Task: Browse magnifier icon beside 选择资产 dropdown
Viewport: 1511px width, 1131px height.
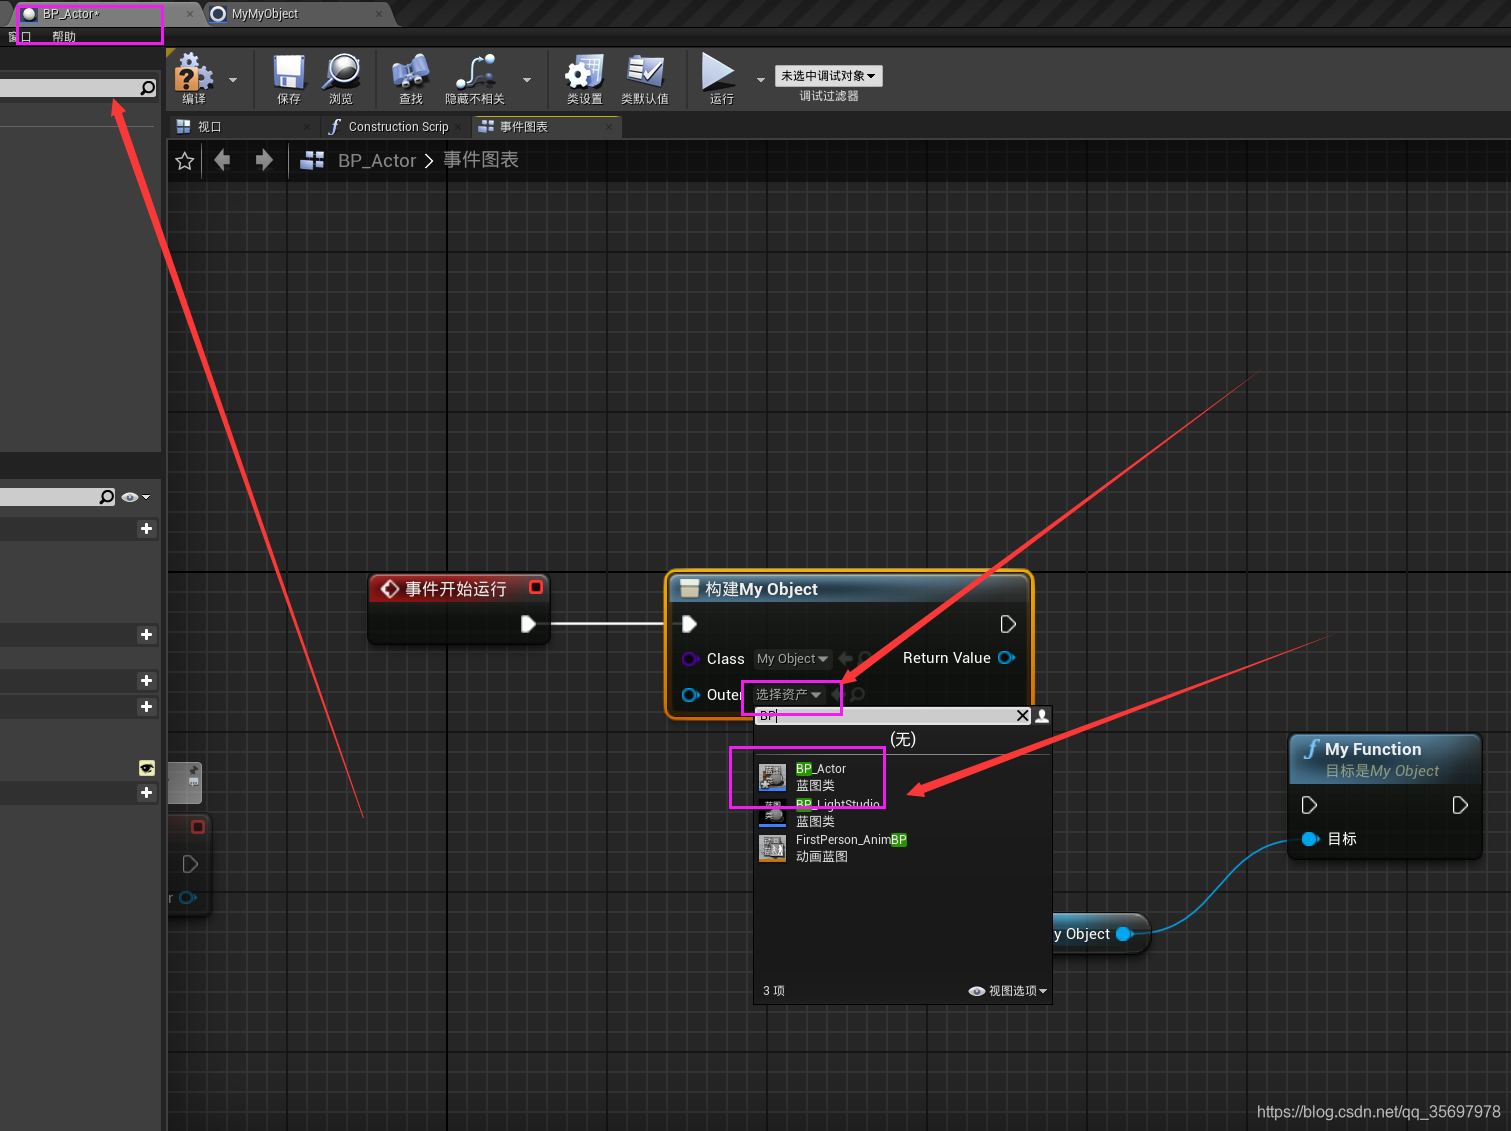Action: (x=857, y=694)
